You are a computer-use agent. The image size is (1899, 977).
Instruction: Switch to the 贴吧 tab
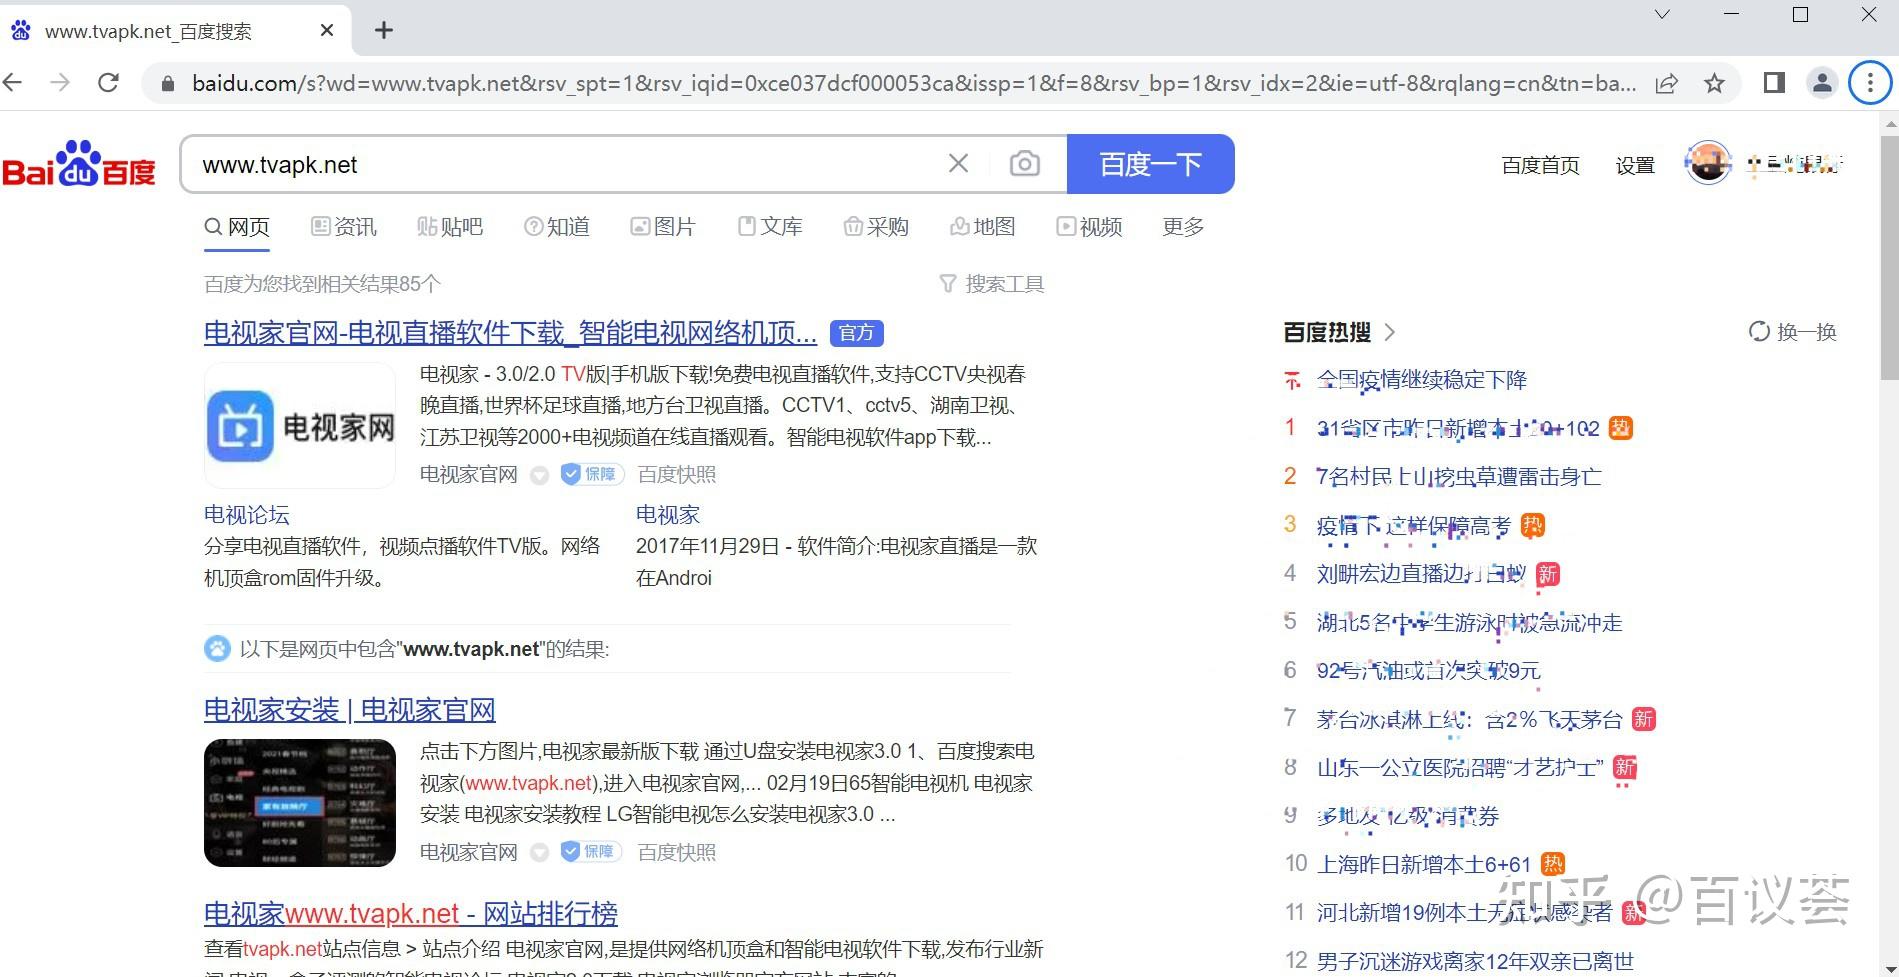tap(450, 227)
